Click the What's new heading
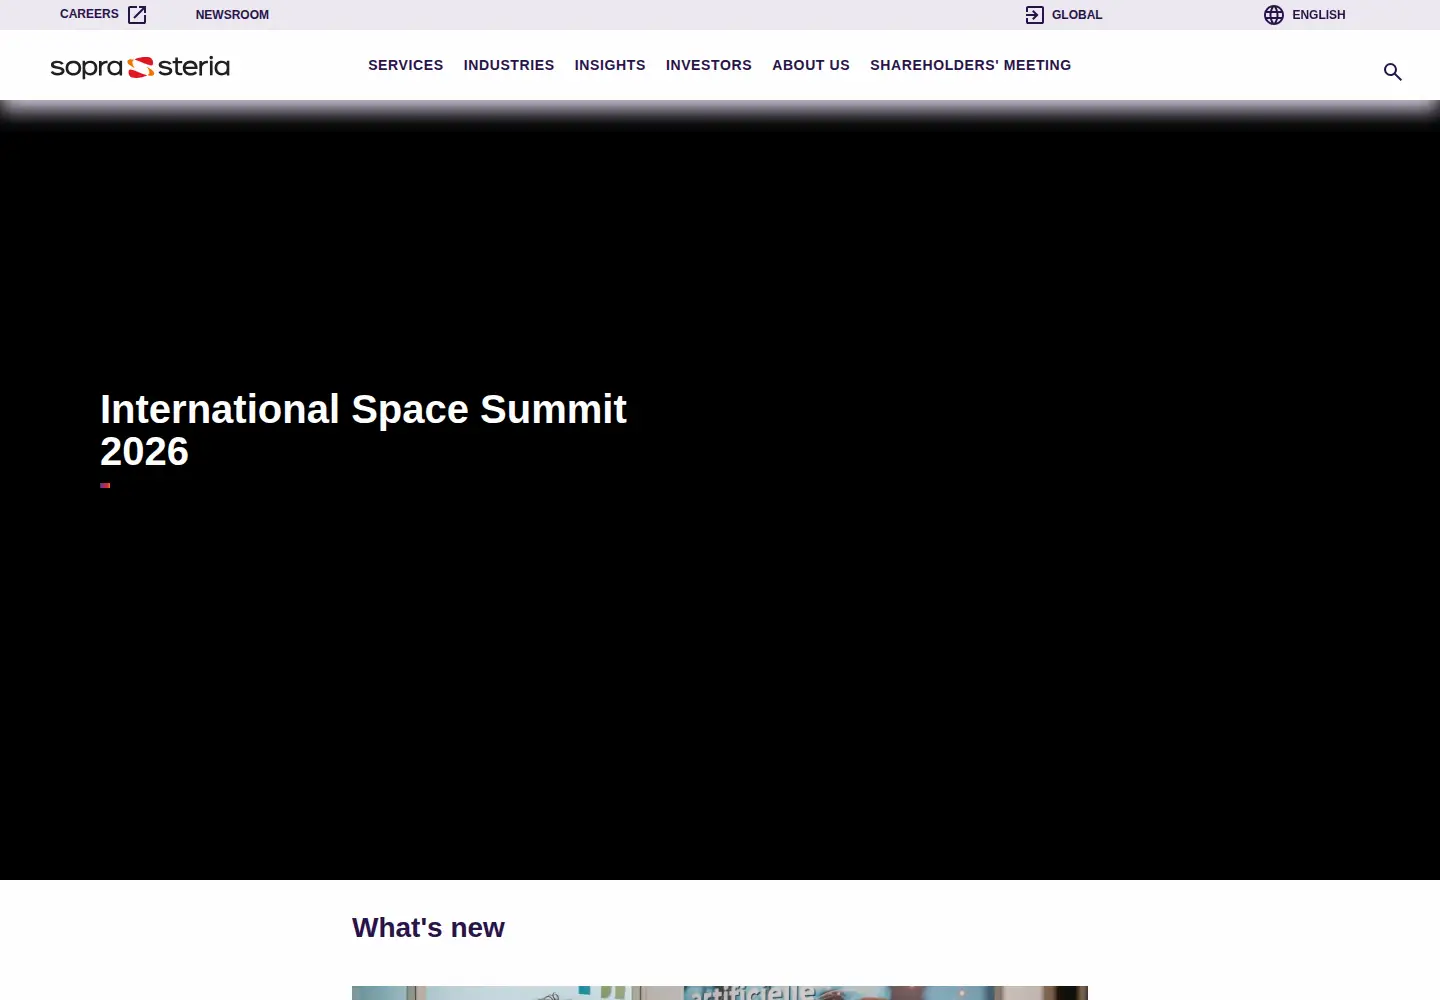The image size is (1440, 1000). [x=428, y=928]
